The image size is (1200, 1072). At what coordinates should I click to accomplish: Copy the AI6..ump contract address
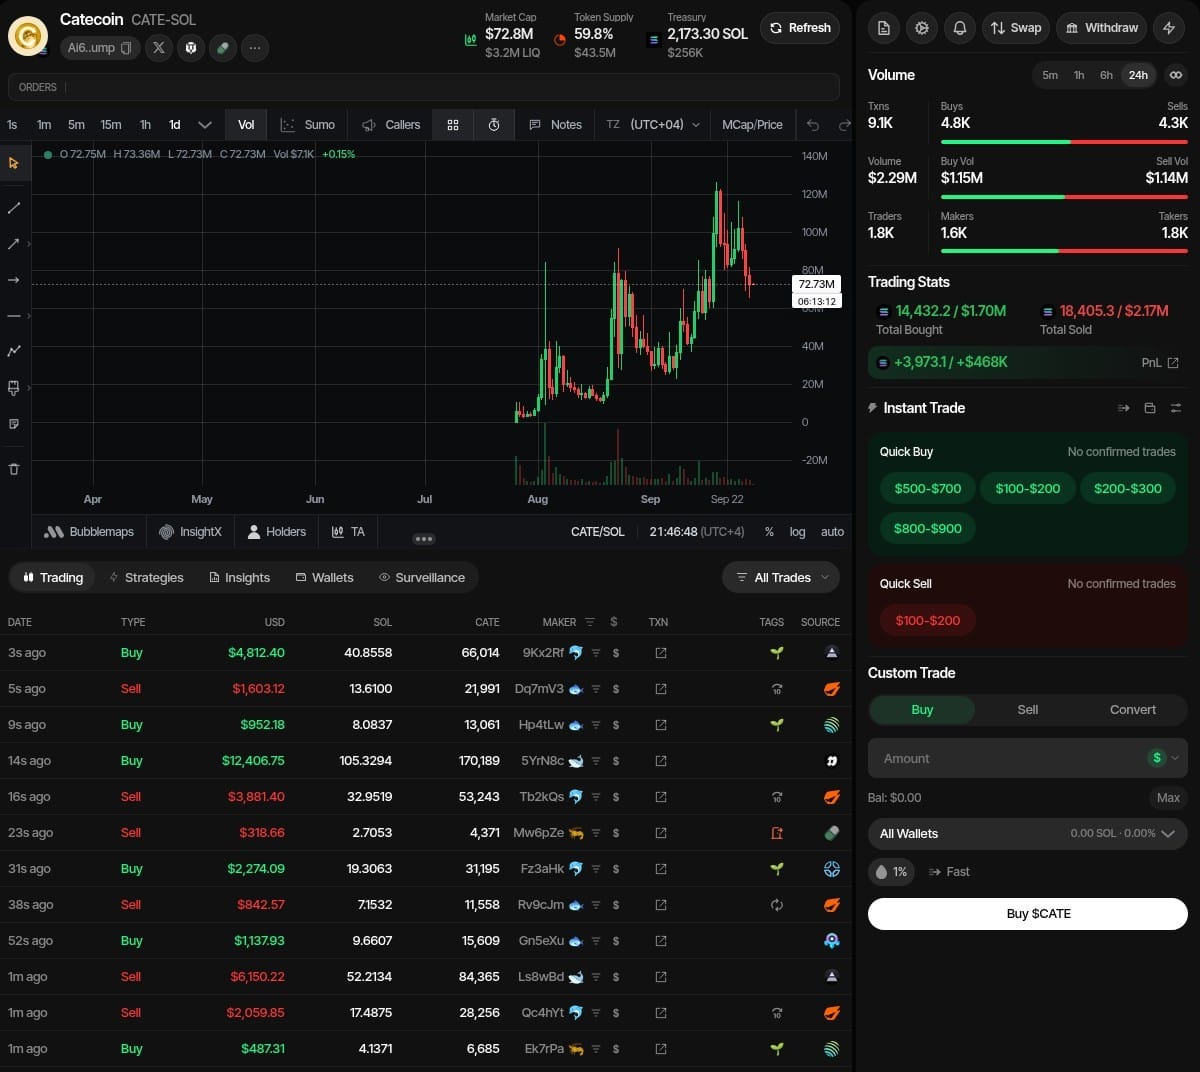[x=126, y=48]
